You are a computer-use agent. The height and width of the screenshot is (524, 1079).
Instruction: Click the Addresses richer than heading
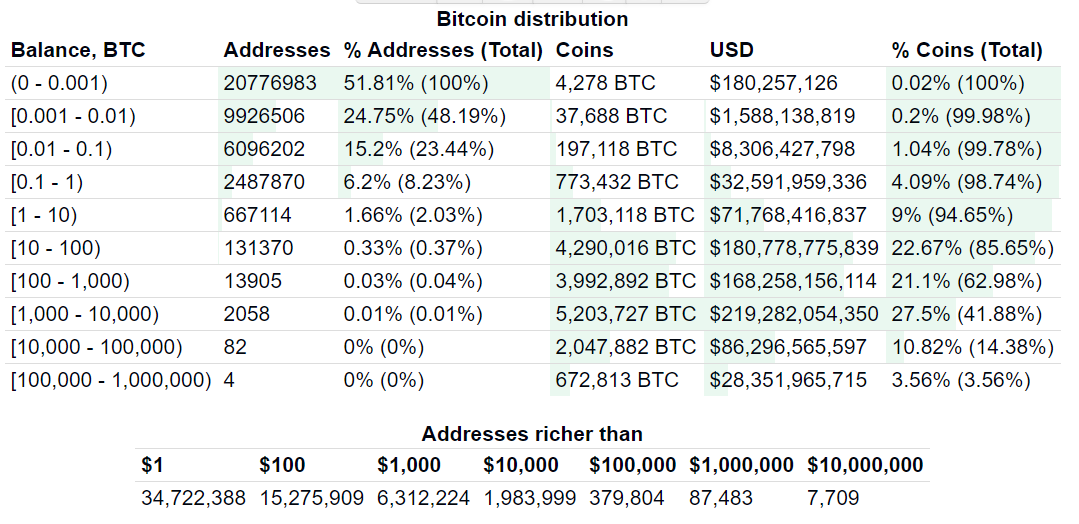pos(532,434)
